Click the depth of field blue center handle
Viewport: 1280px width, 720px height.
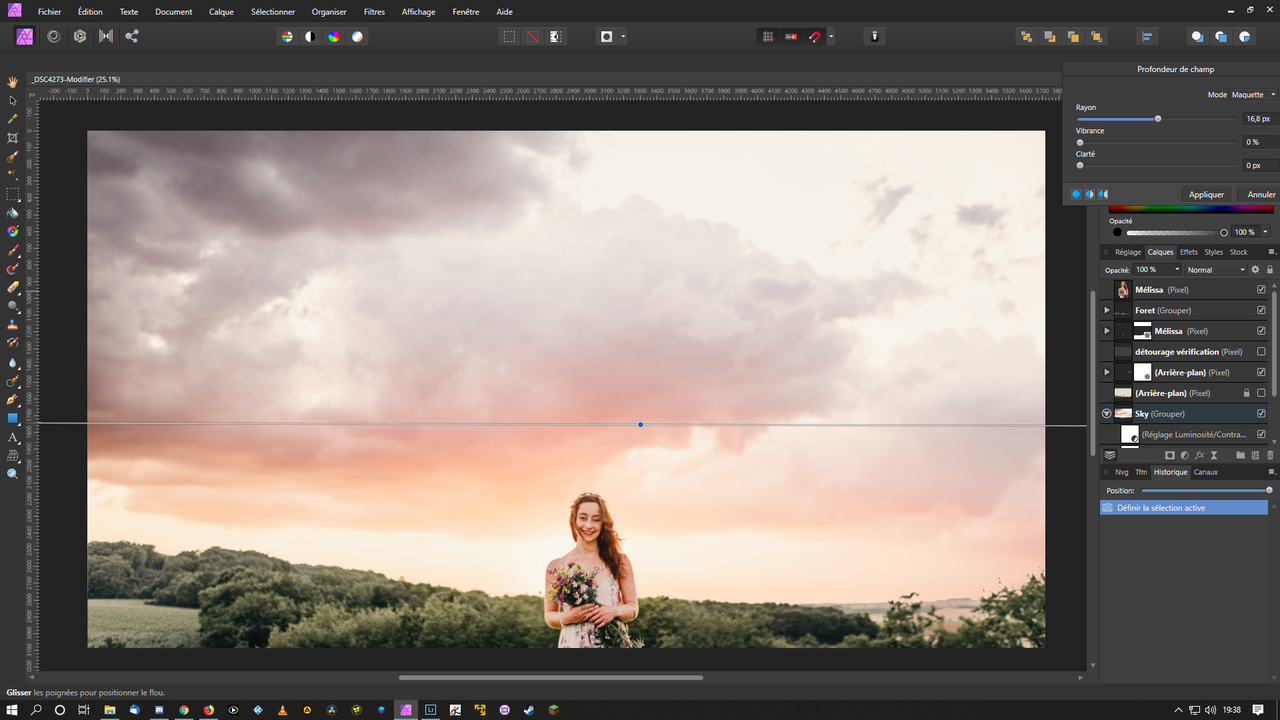click(x=640, y=424)
